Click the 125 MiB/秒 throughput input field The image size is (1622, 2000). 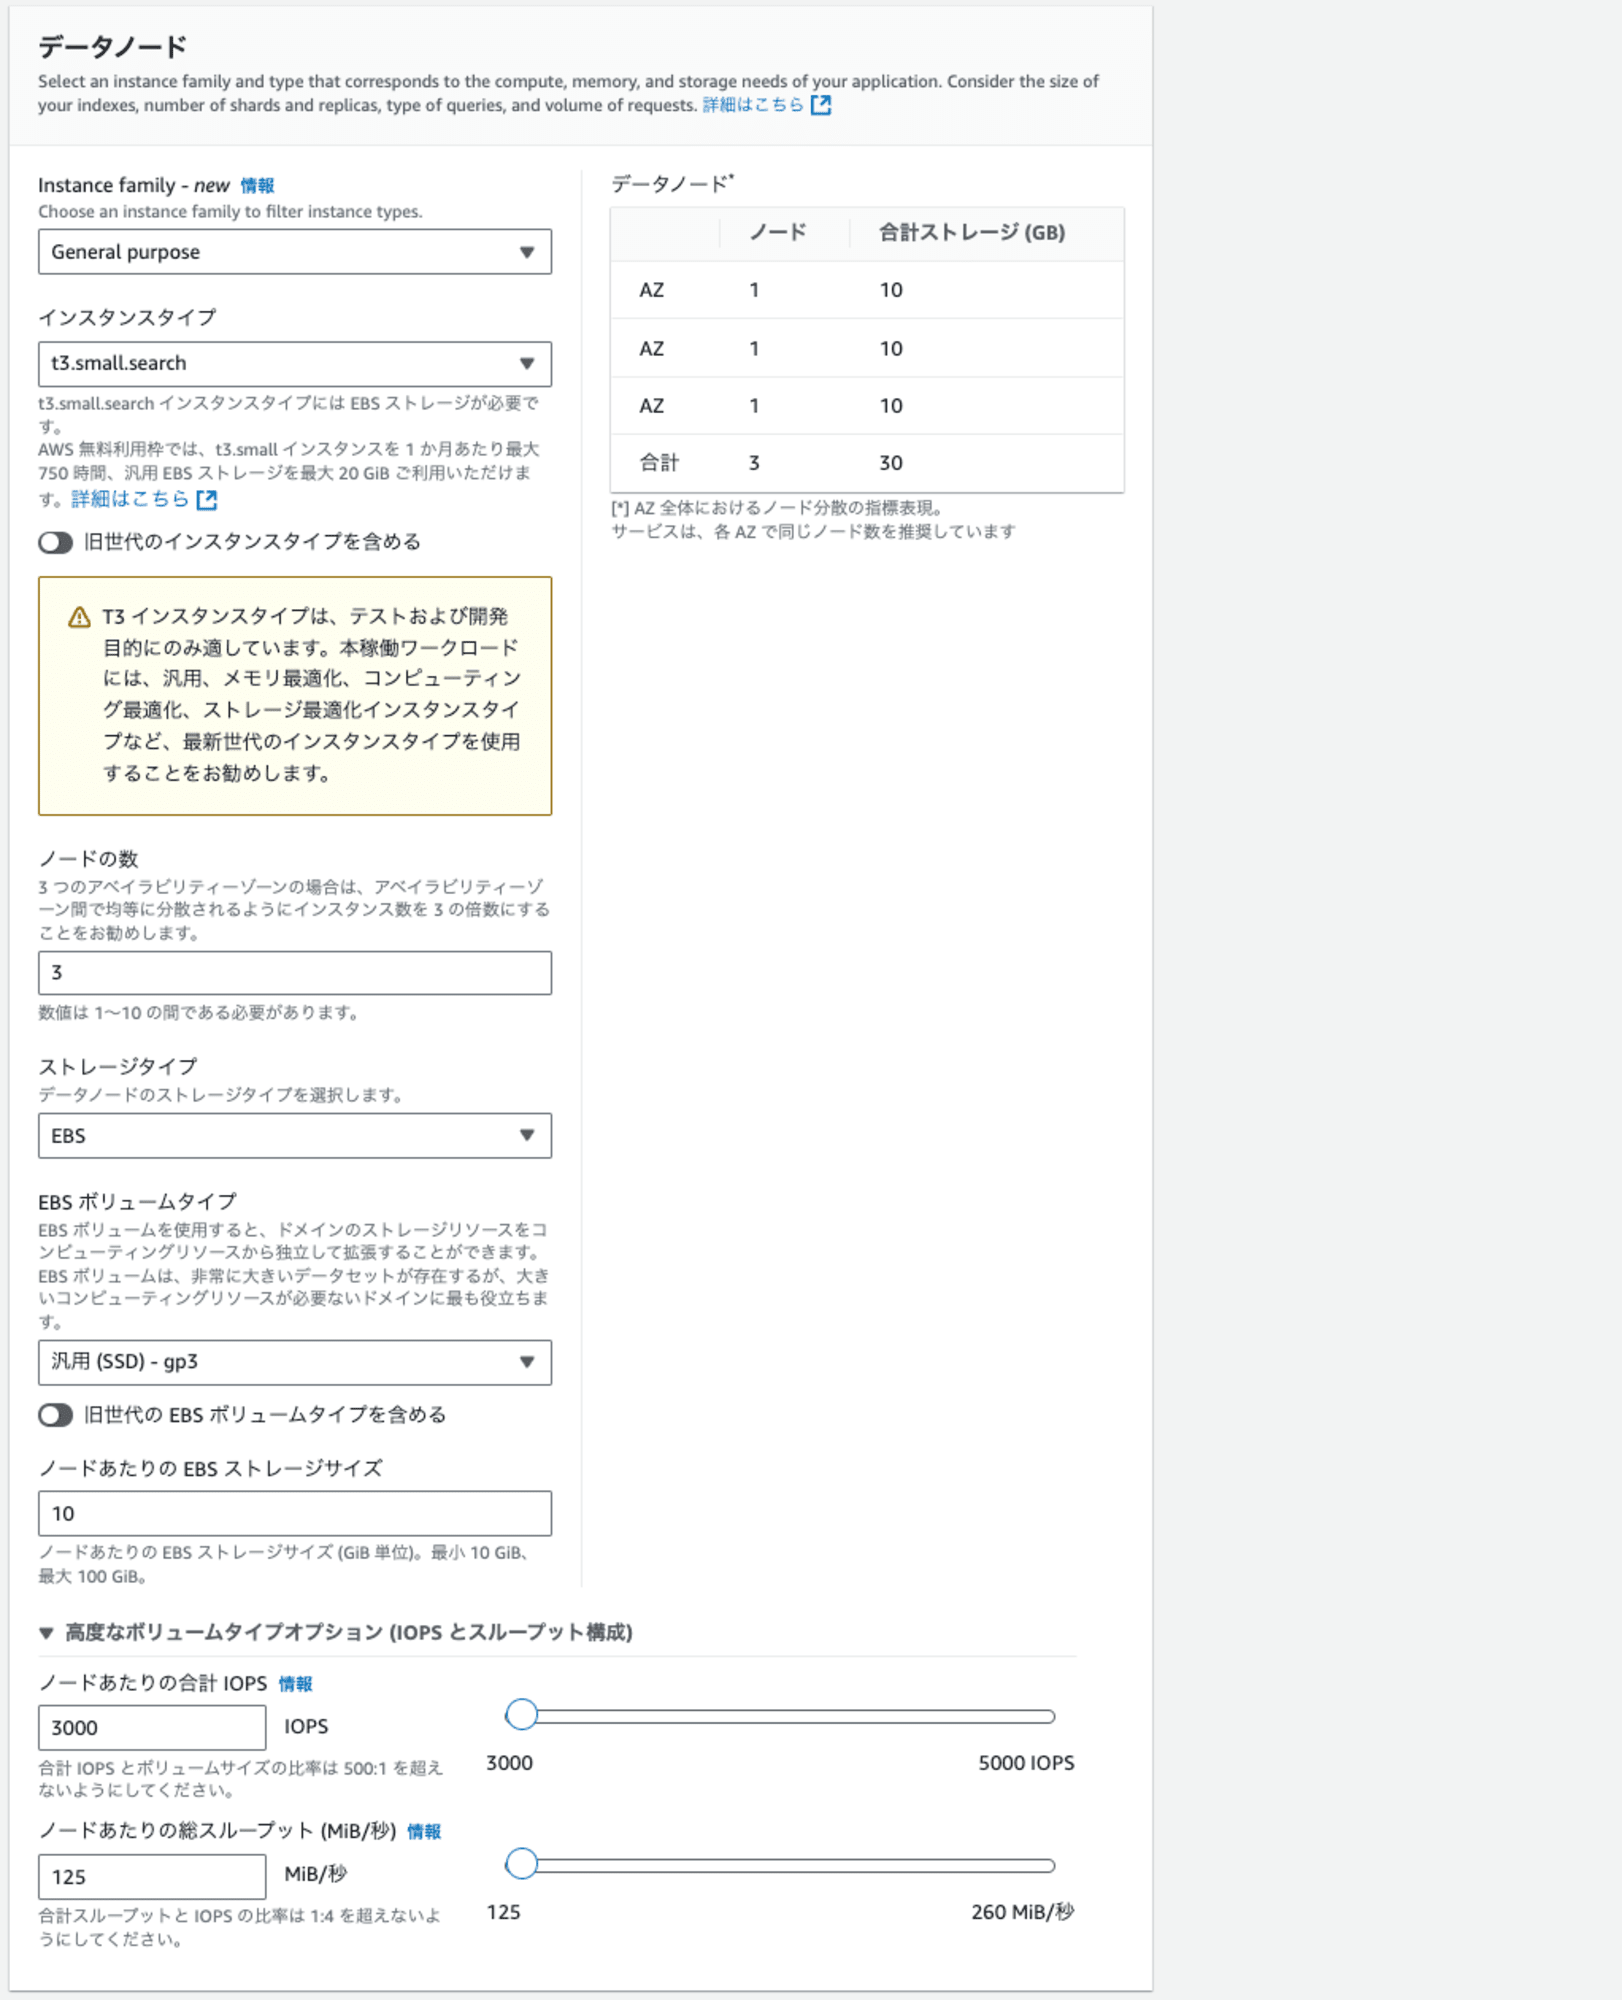152,1877
